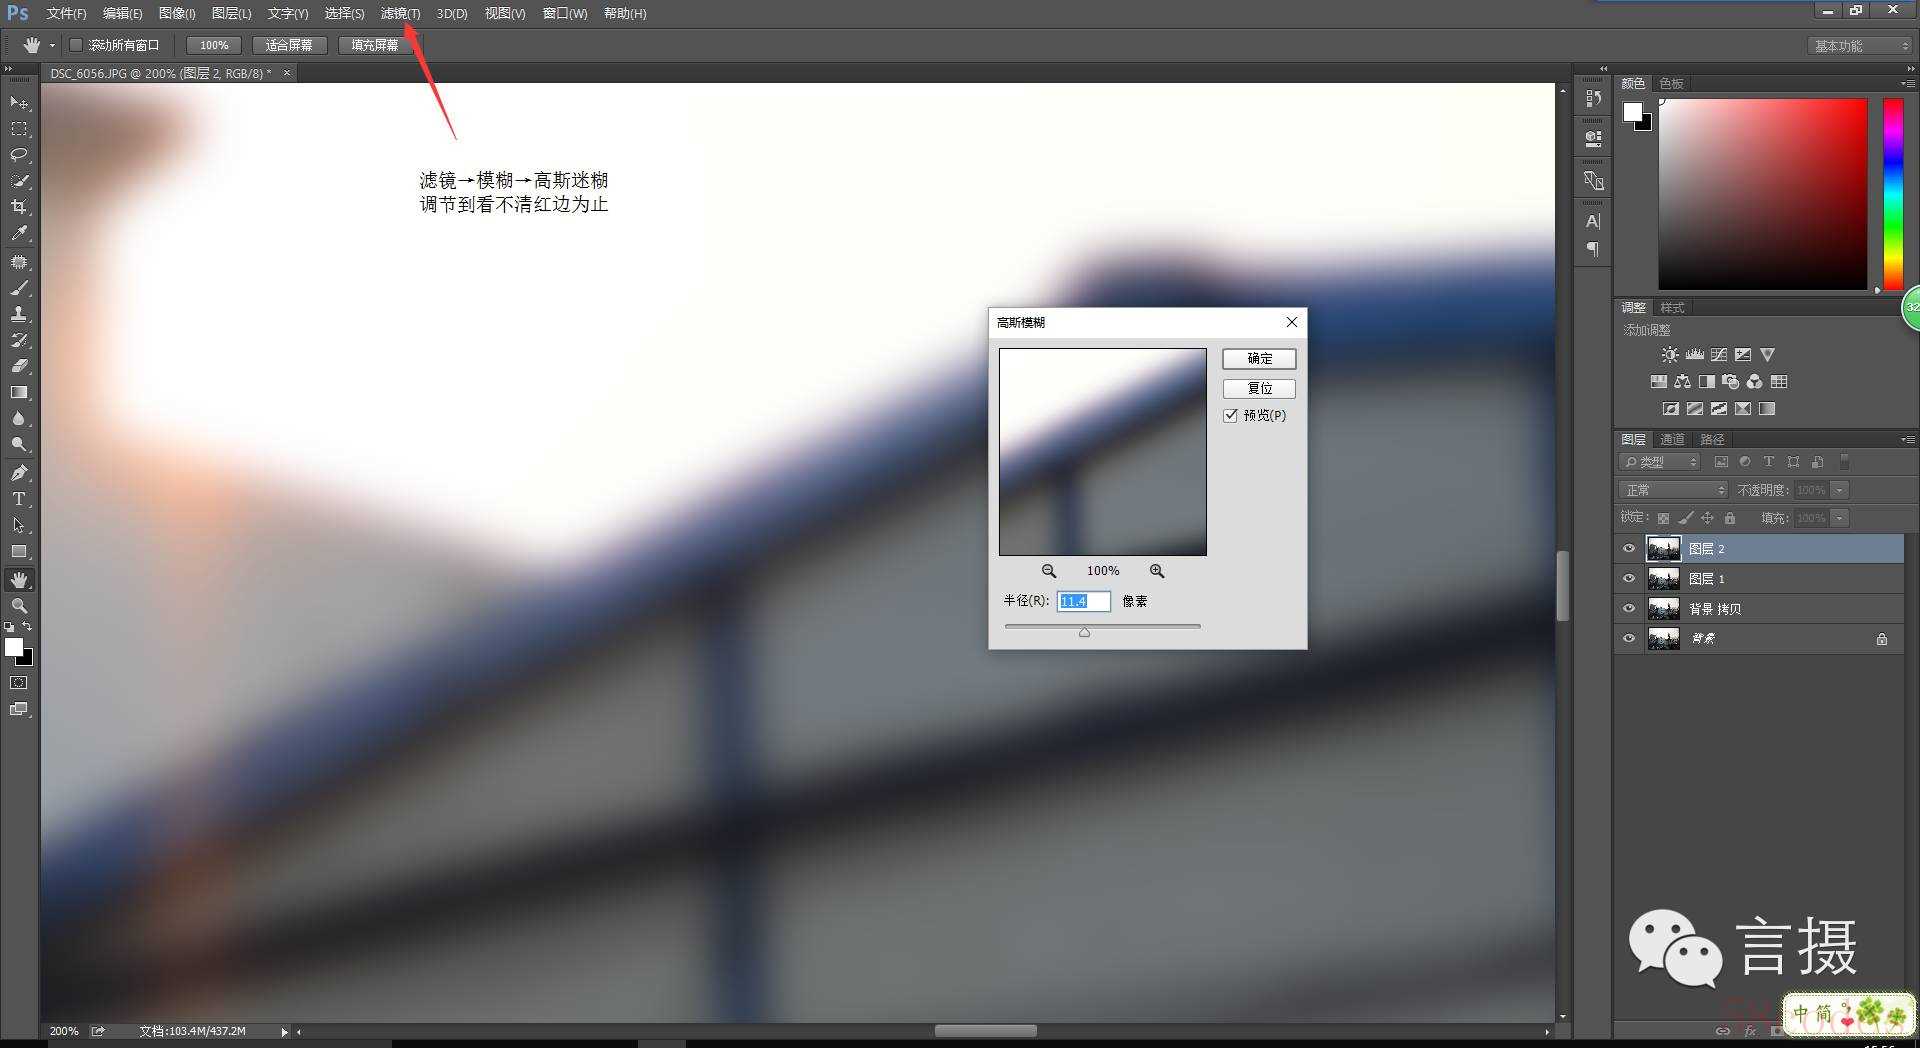The width and height of the screenshot is (1920, 1048).
Task: Toggle Scroll All Windows checkbox
Action: 76,45
